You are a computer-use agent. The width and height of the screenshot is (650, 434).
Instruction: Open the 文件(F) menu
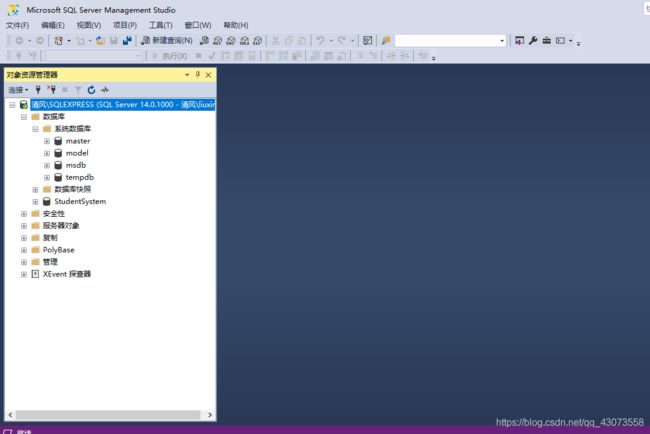coord(17,25)
